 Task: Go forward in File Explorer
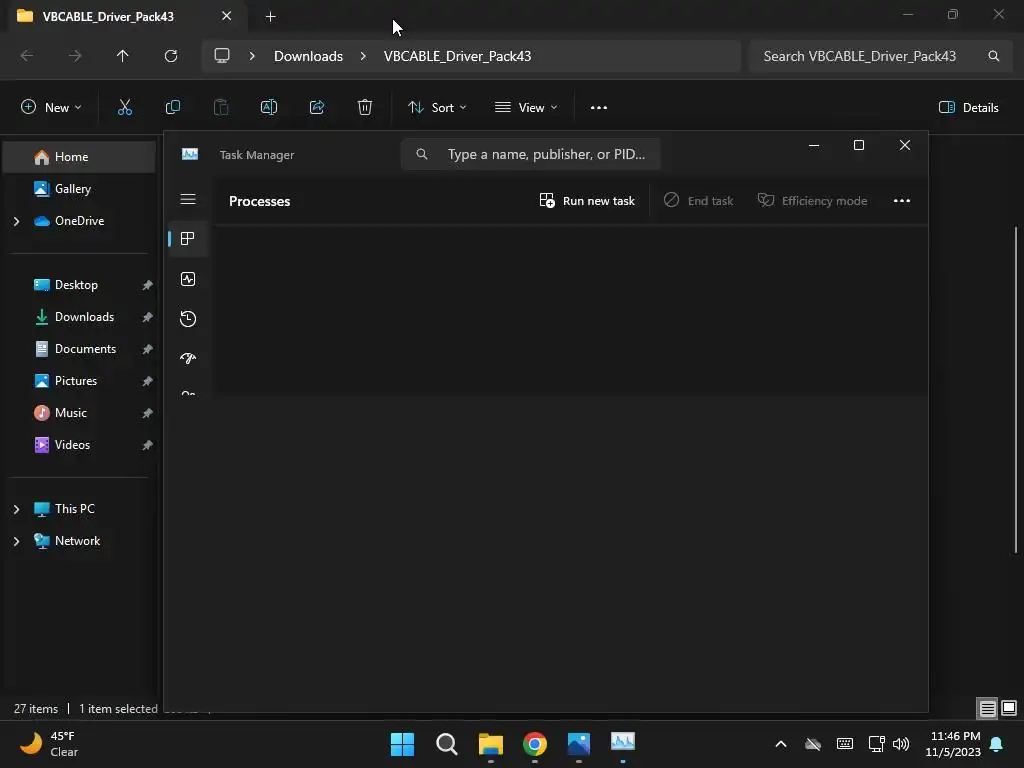[75, 56]
